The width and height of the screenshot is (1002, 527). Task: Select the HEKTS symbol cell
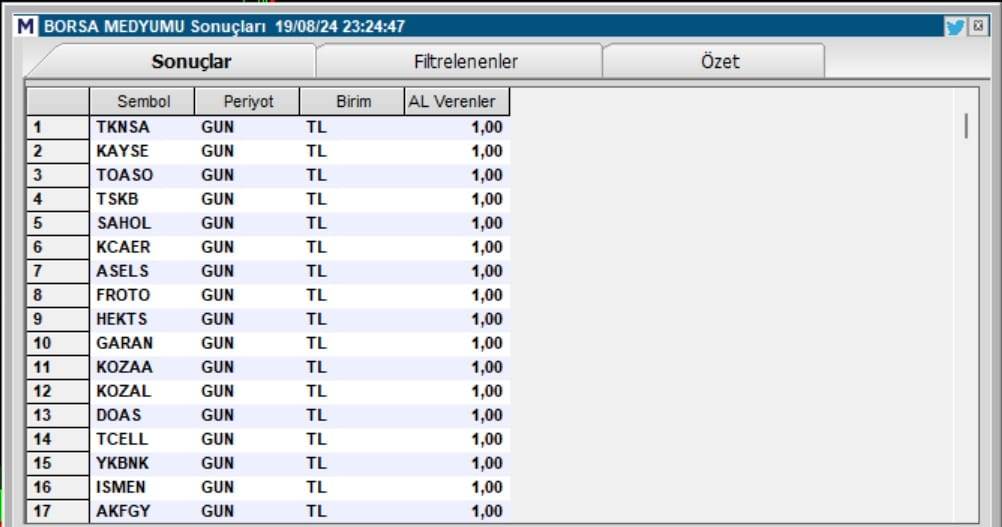[143, 319]
